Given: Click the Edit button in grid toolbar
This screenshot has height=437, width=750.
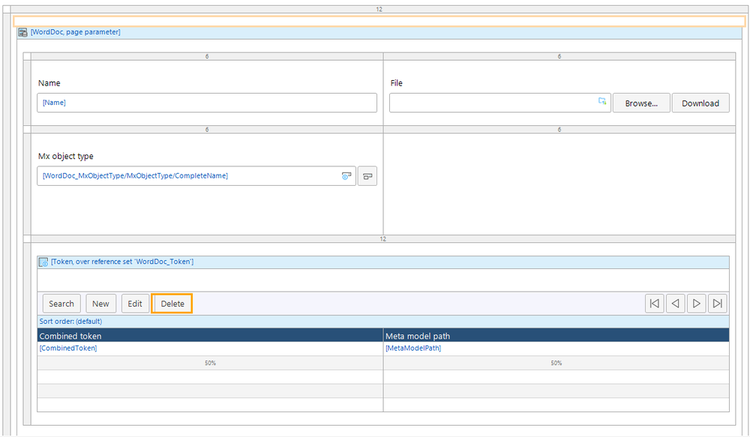Looking at the screenshot, I should (x=134, y=303).
